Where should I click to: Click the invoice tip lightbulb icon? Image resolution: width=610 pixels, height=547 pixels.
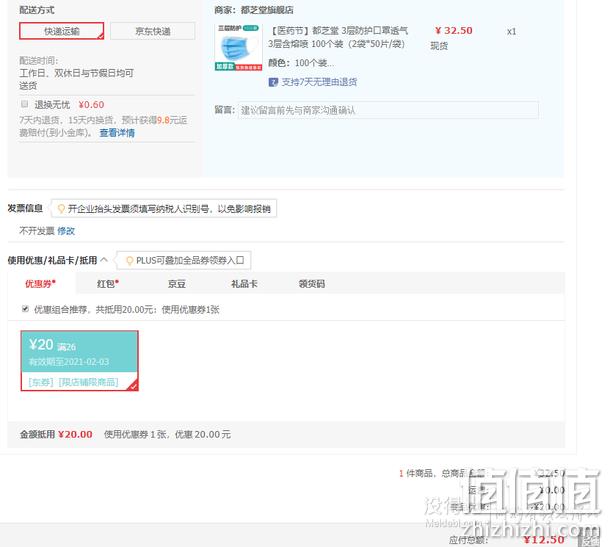tap(61, 209)
